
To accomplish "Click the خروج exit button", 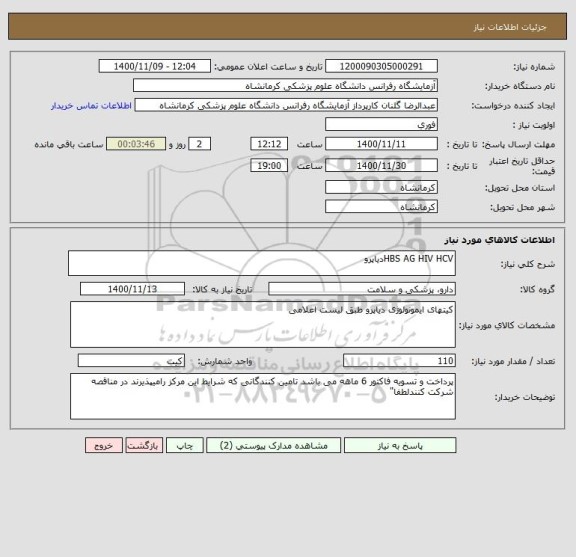I will (x=104, y=445).
